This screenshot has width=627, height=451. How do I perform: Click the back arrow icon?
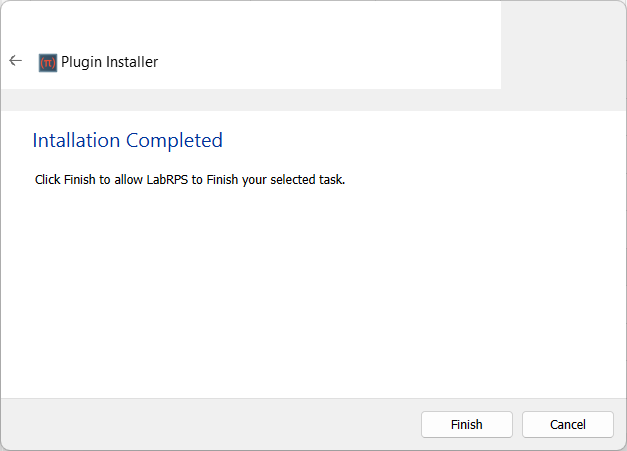click(x=15, y=61)
